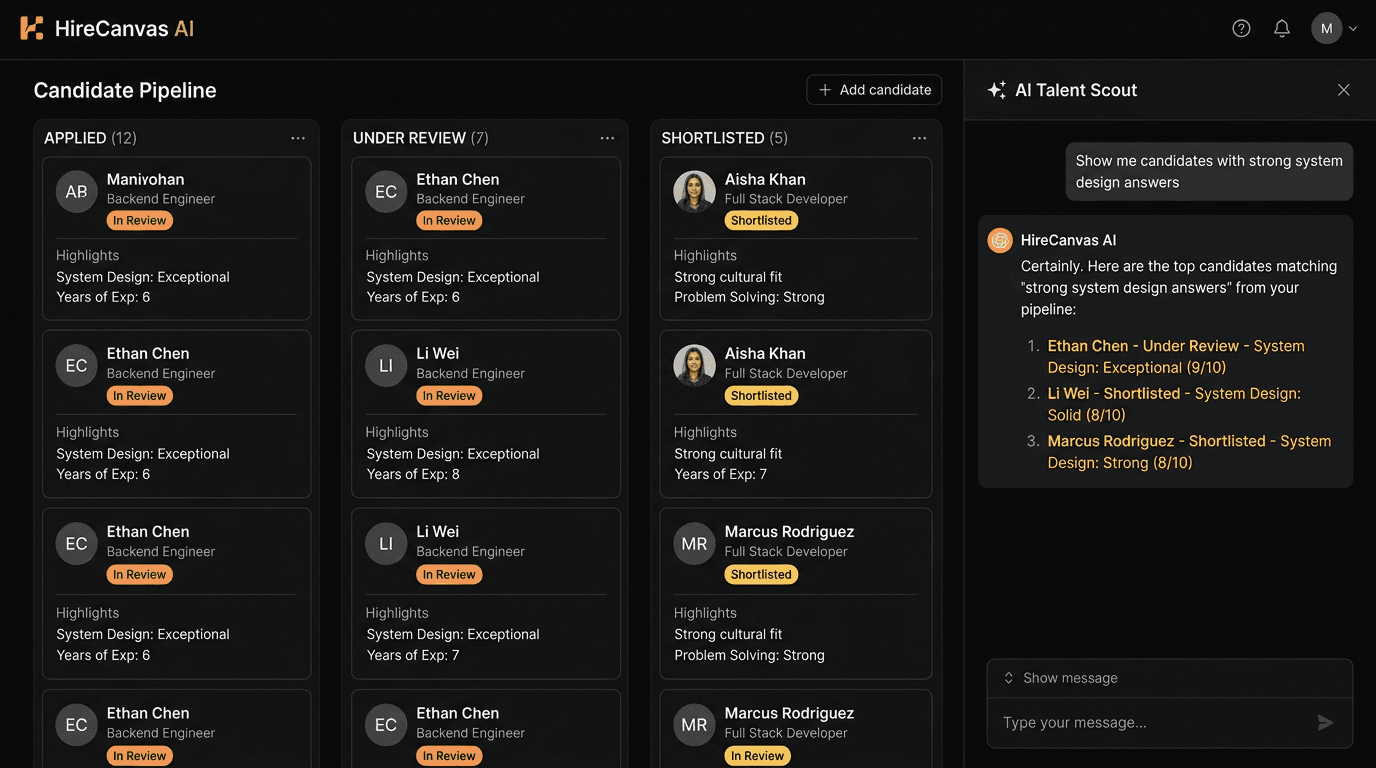Click Years of Exp: 8 on Li Wei card
Screen dimensions: 1376x768
[413, 474]
